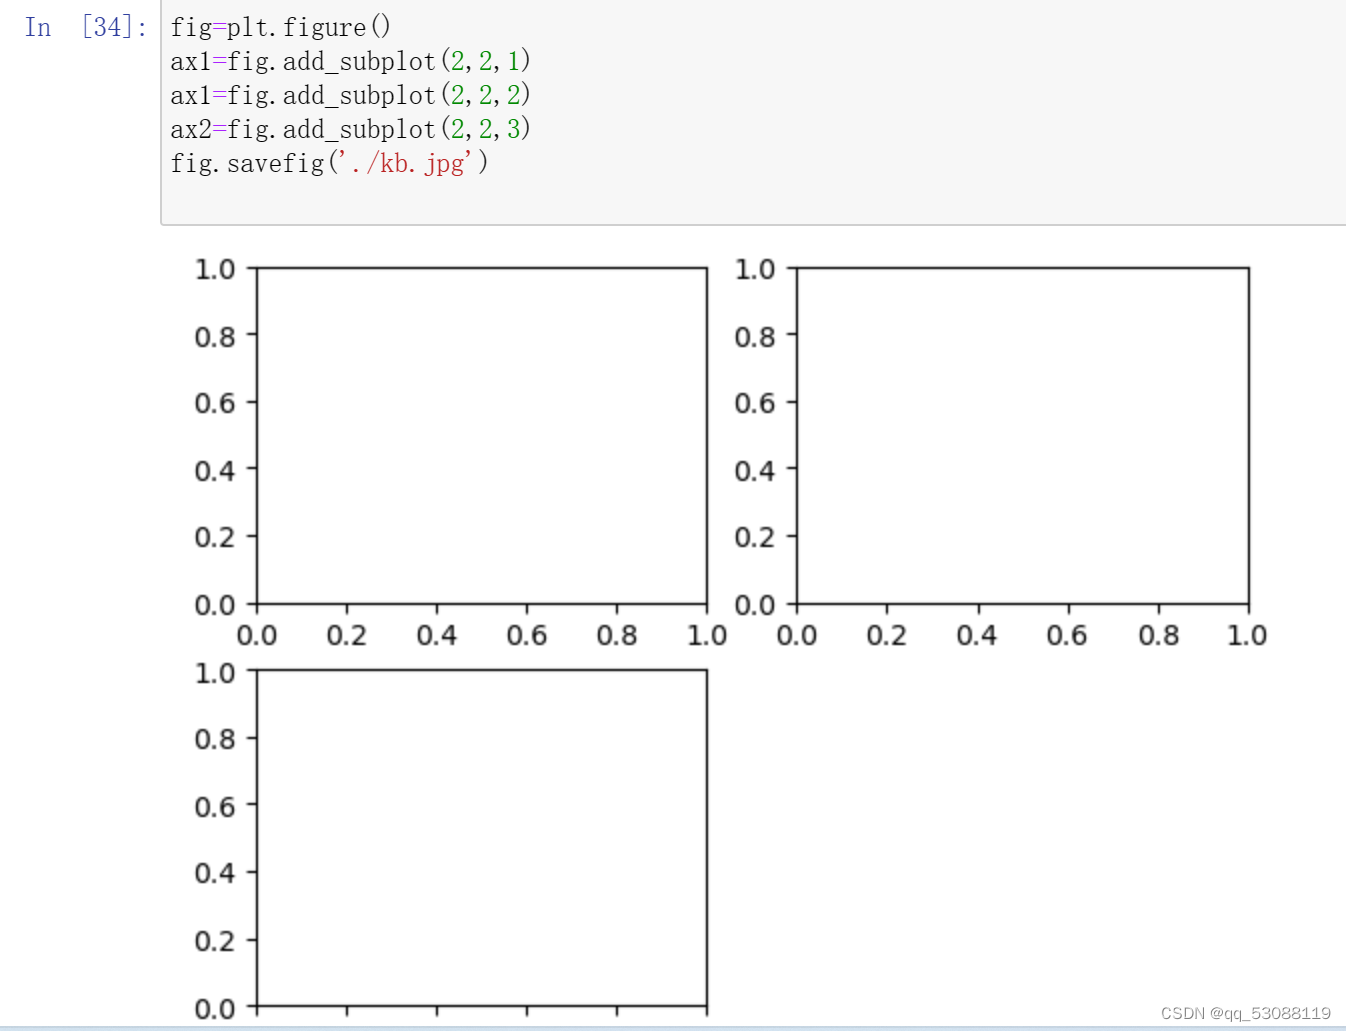Click the top-left subplot axes

point(482,436)
